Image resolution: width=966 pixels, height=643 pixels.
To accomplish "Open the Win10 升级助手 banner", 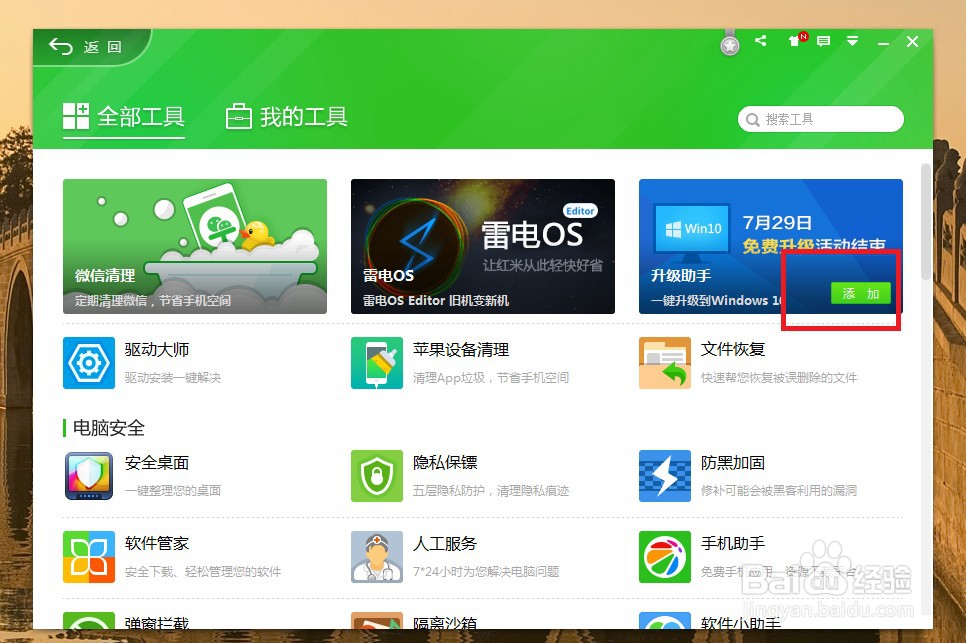I will point(771,246).
